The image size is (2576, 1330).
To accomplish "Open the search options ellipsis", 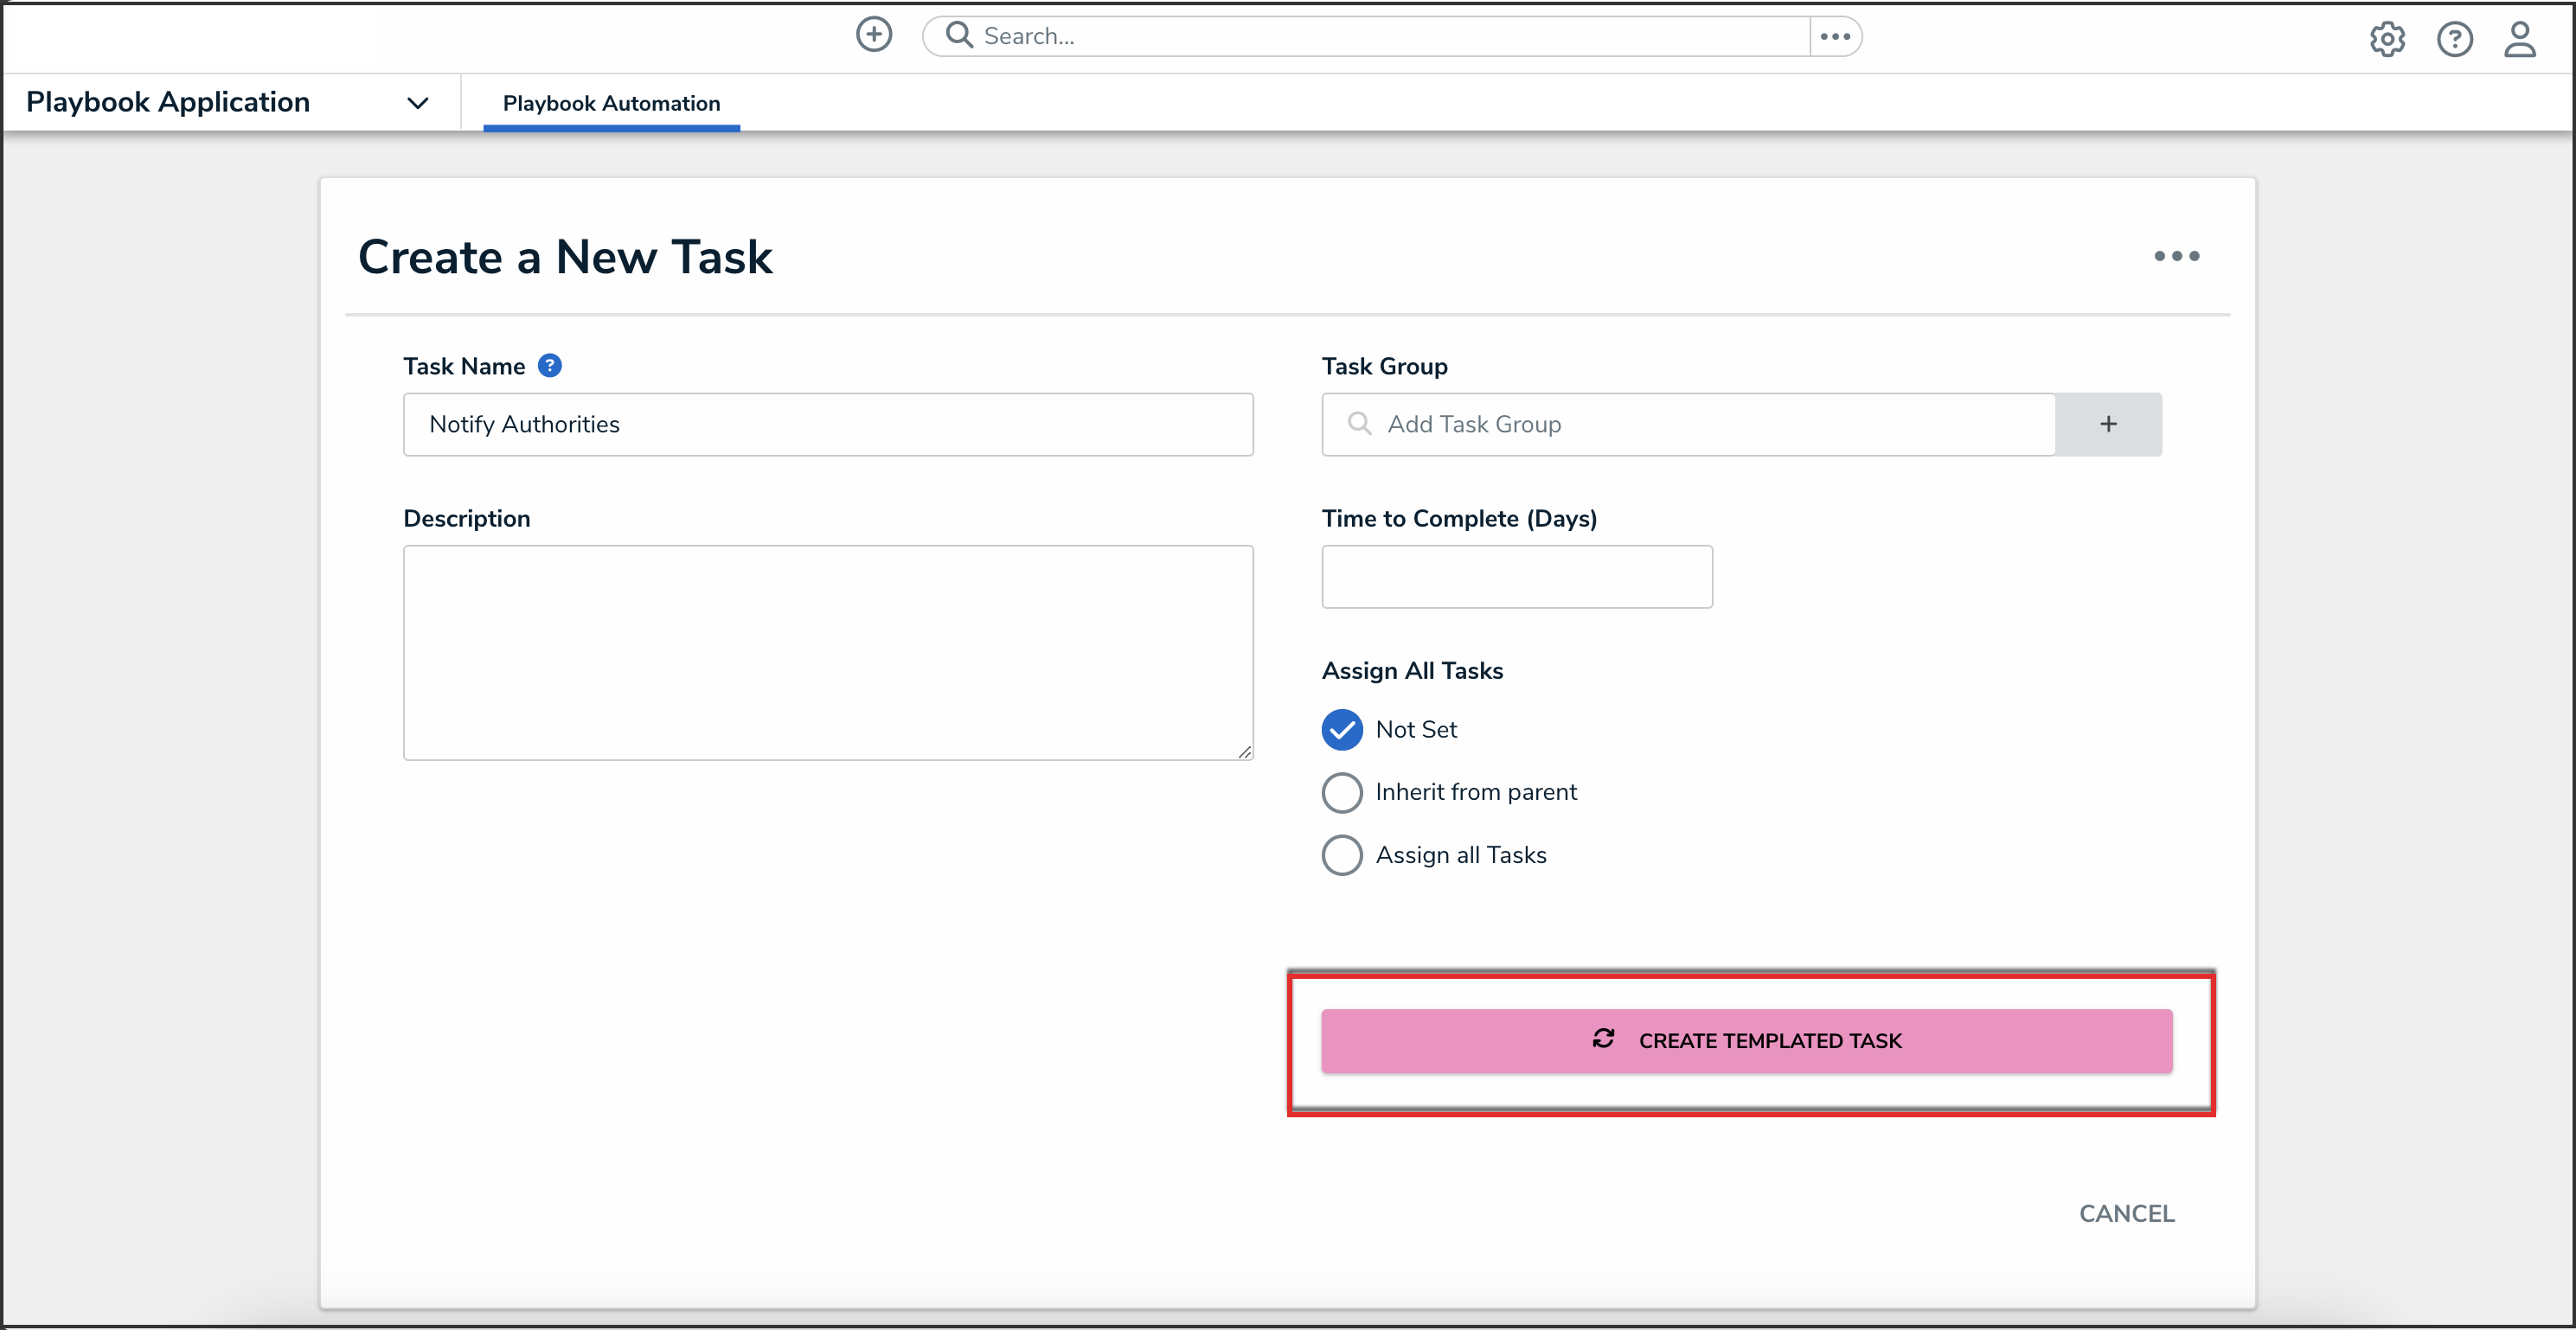I will (1835, 37).
